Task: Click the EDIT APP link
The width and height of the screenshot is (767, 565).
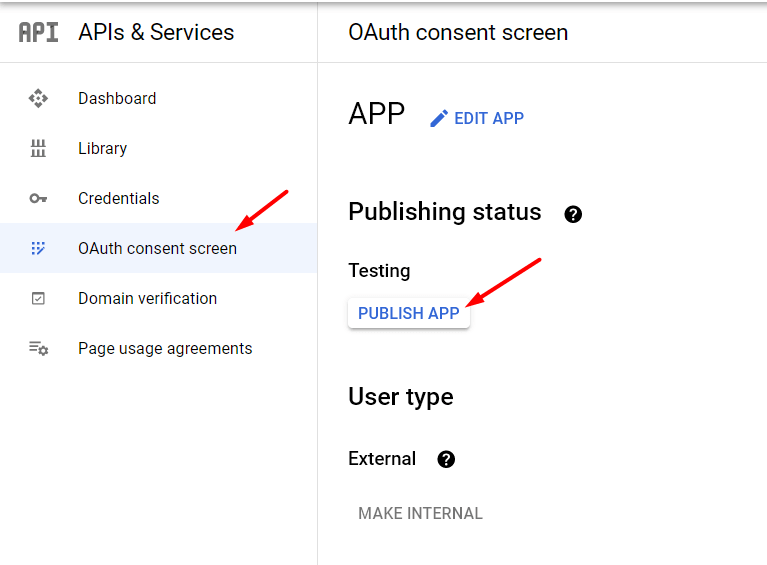Action: coord(476,118)
